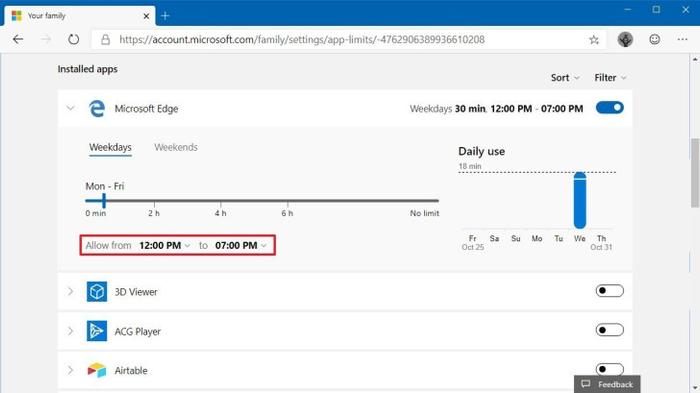
Task: Click the 6 h slider label
Action: point(287,213)
